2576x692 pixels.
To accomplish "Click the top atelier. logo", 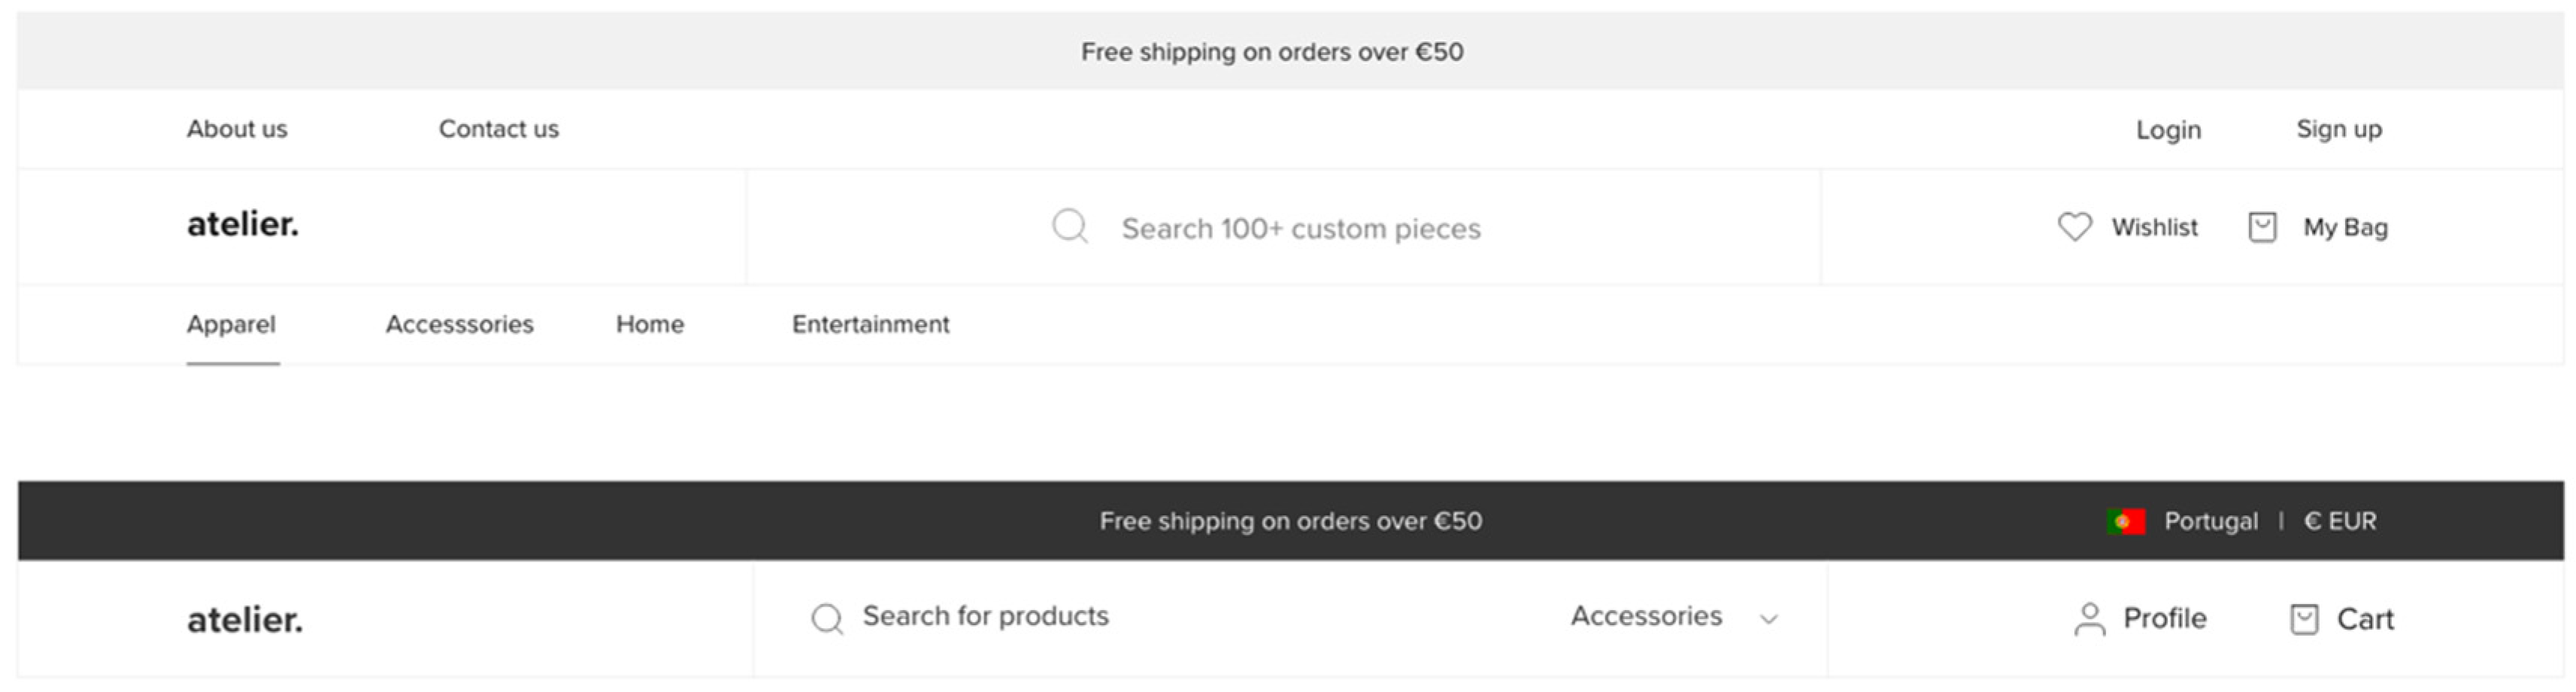I will pyautogui.click(x=243, y=225).
